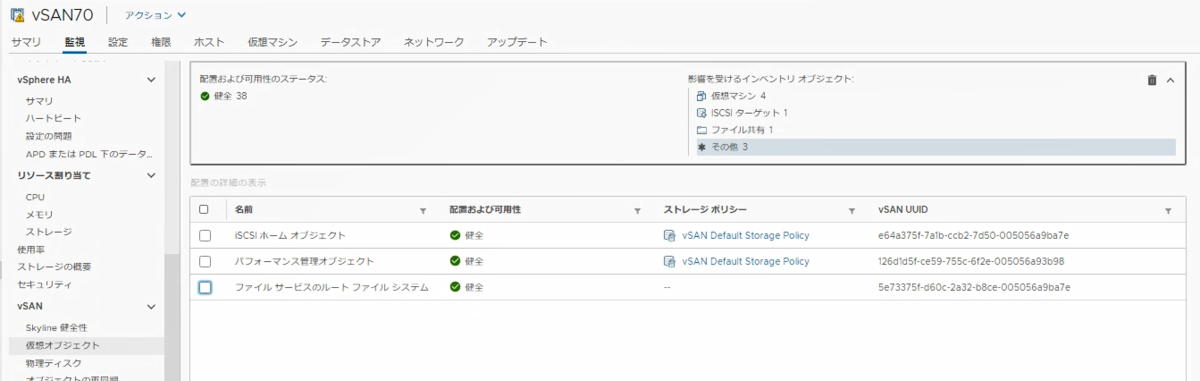This screenshot has width=1200, height=381.
Task: Check the iSCSI ホーム オブジェクト row checkbox
Action: coord(205,236)
